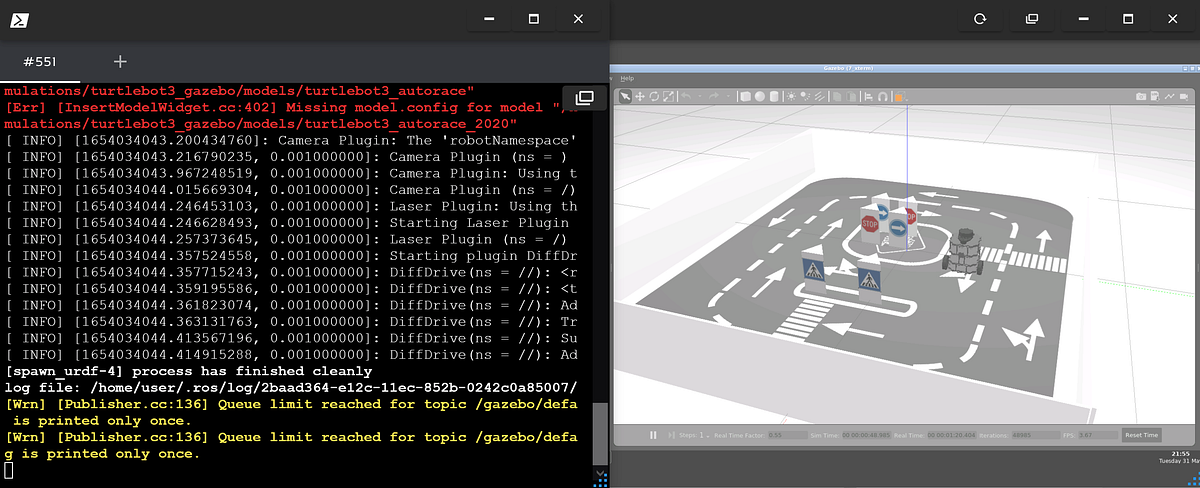Click the Sim Time value field
Viewport: 1200px width, 488px height.
866,435
